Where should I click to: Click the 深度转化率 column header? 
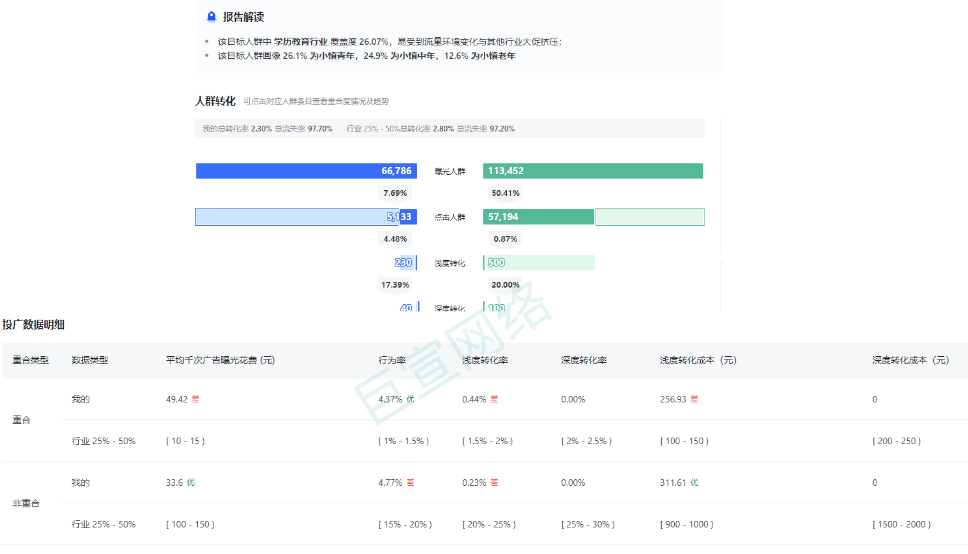coord(583,360)
